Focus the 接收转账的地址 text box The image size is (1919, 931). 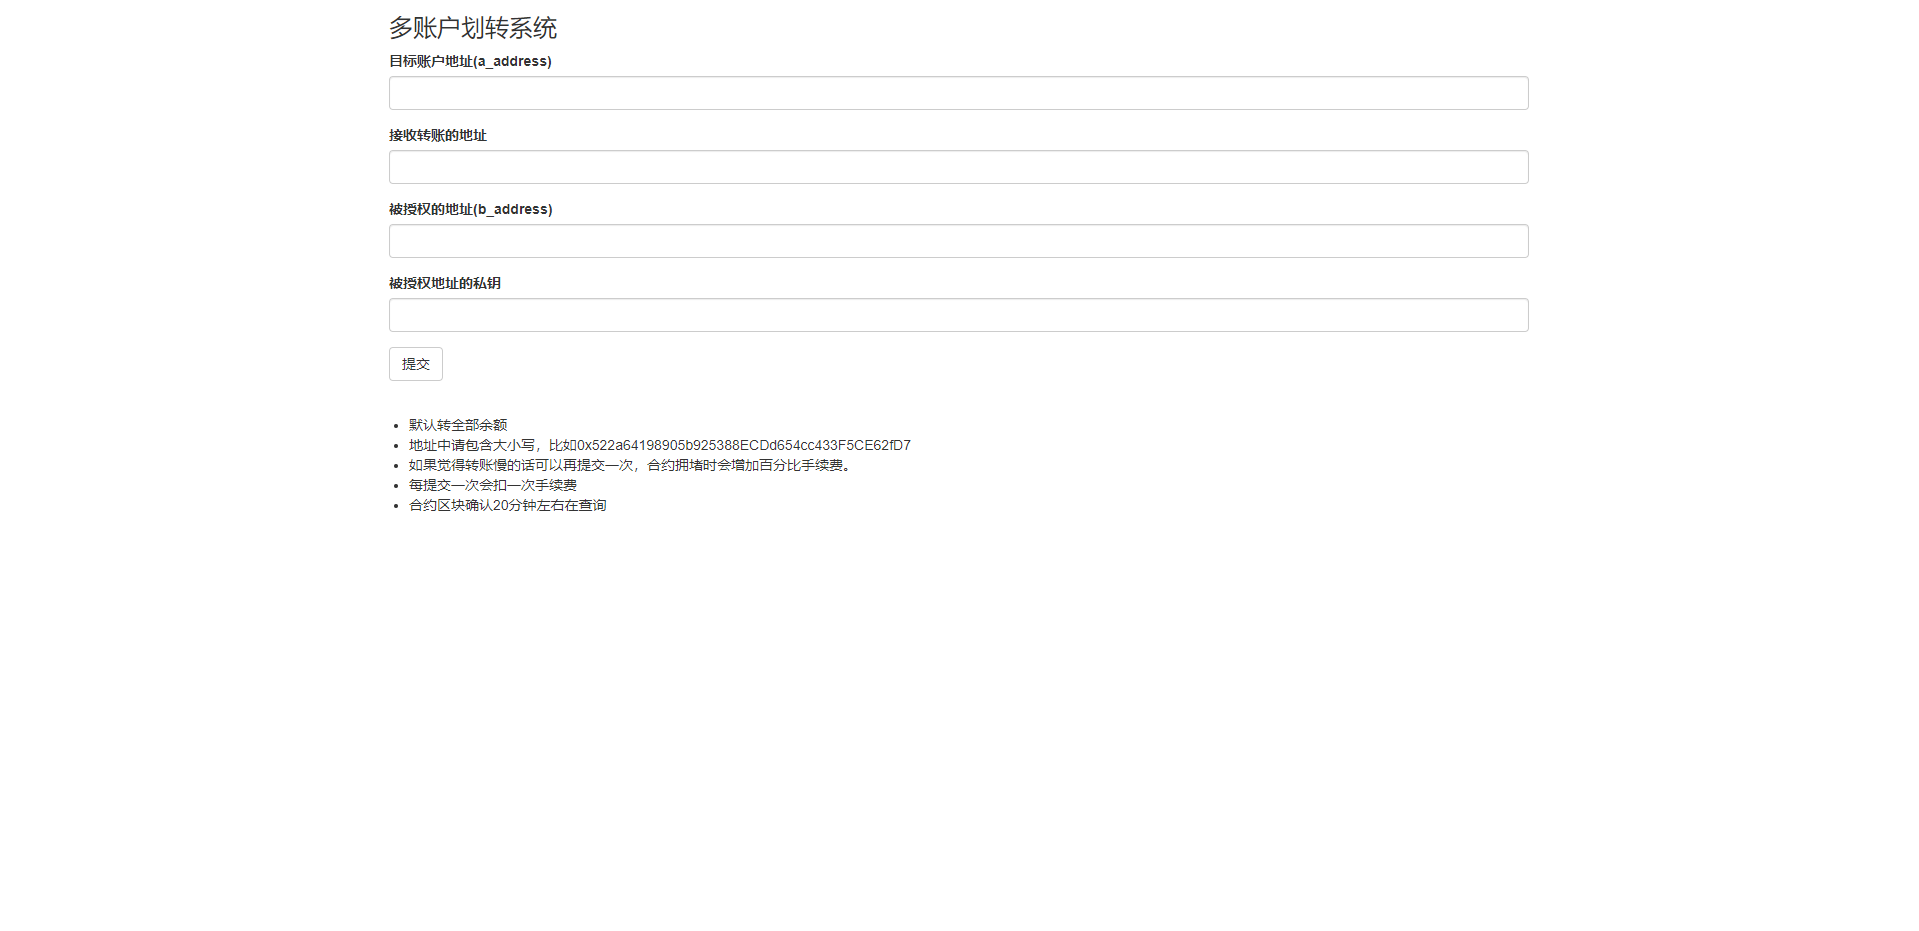pyautogui.click(x=958, y=167)
